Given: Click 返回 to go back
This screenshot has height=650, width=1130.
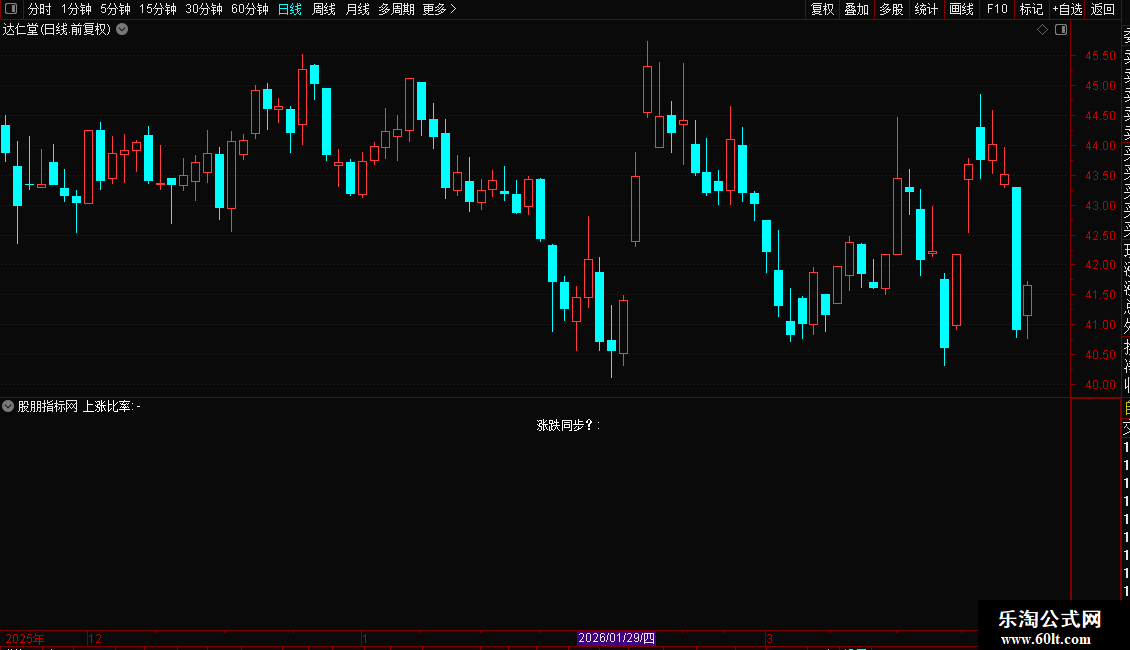Looking at the screenshot, I should 1103,9.
